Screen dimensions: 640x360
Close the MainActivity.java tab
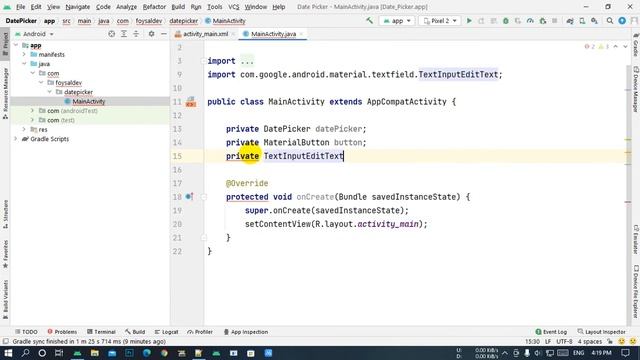point(301,34)
